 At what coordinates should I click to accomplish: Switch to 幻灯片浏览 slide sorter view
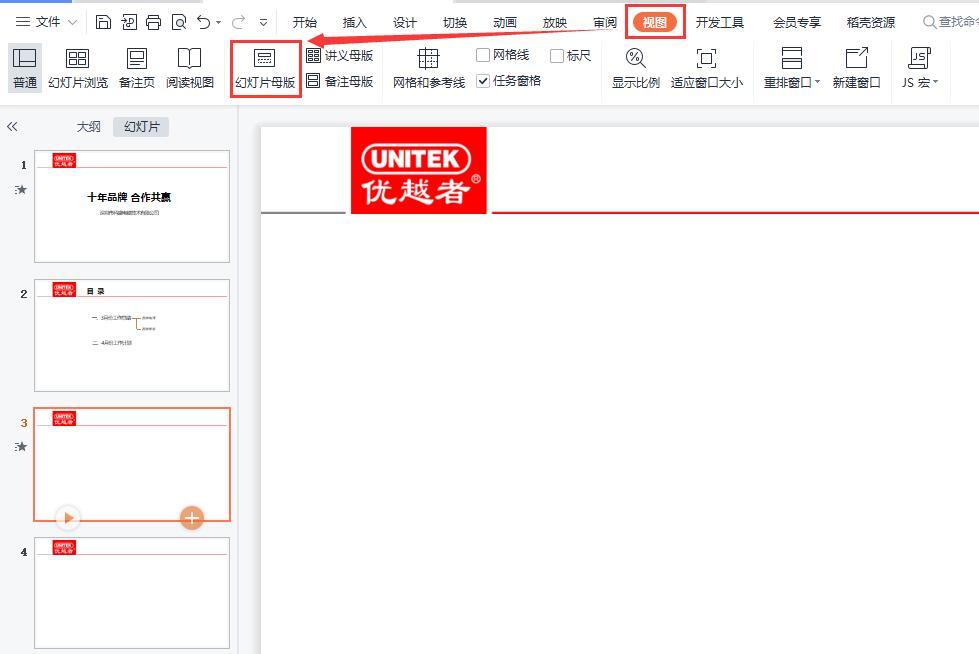(x=77, y=67)
